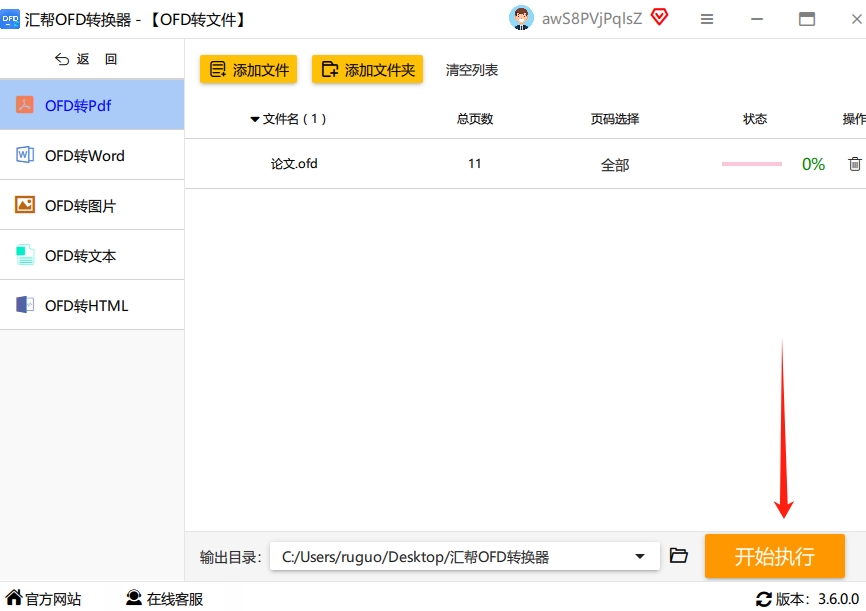Go back with the 返回 button
The width and height of the screenshot is (866, 611).
86,59
